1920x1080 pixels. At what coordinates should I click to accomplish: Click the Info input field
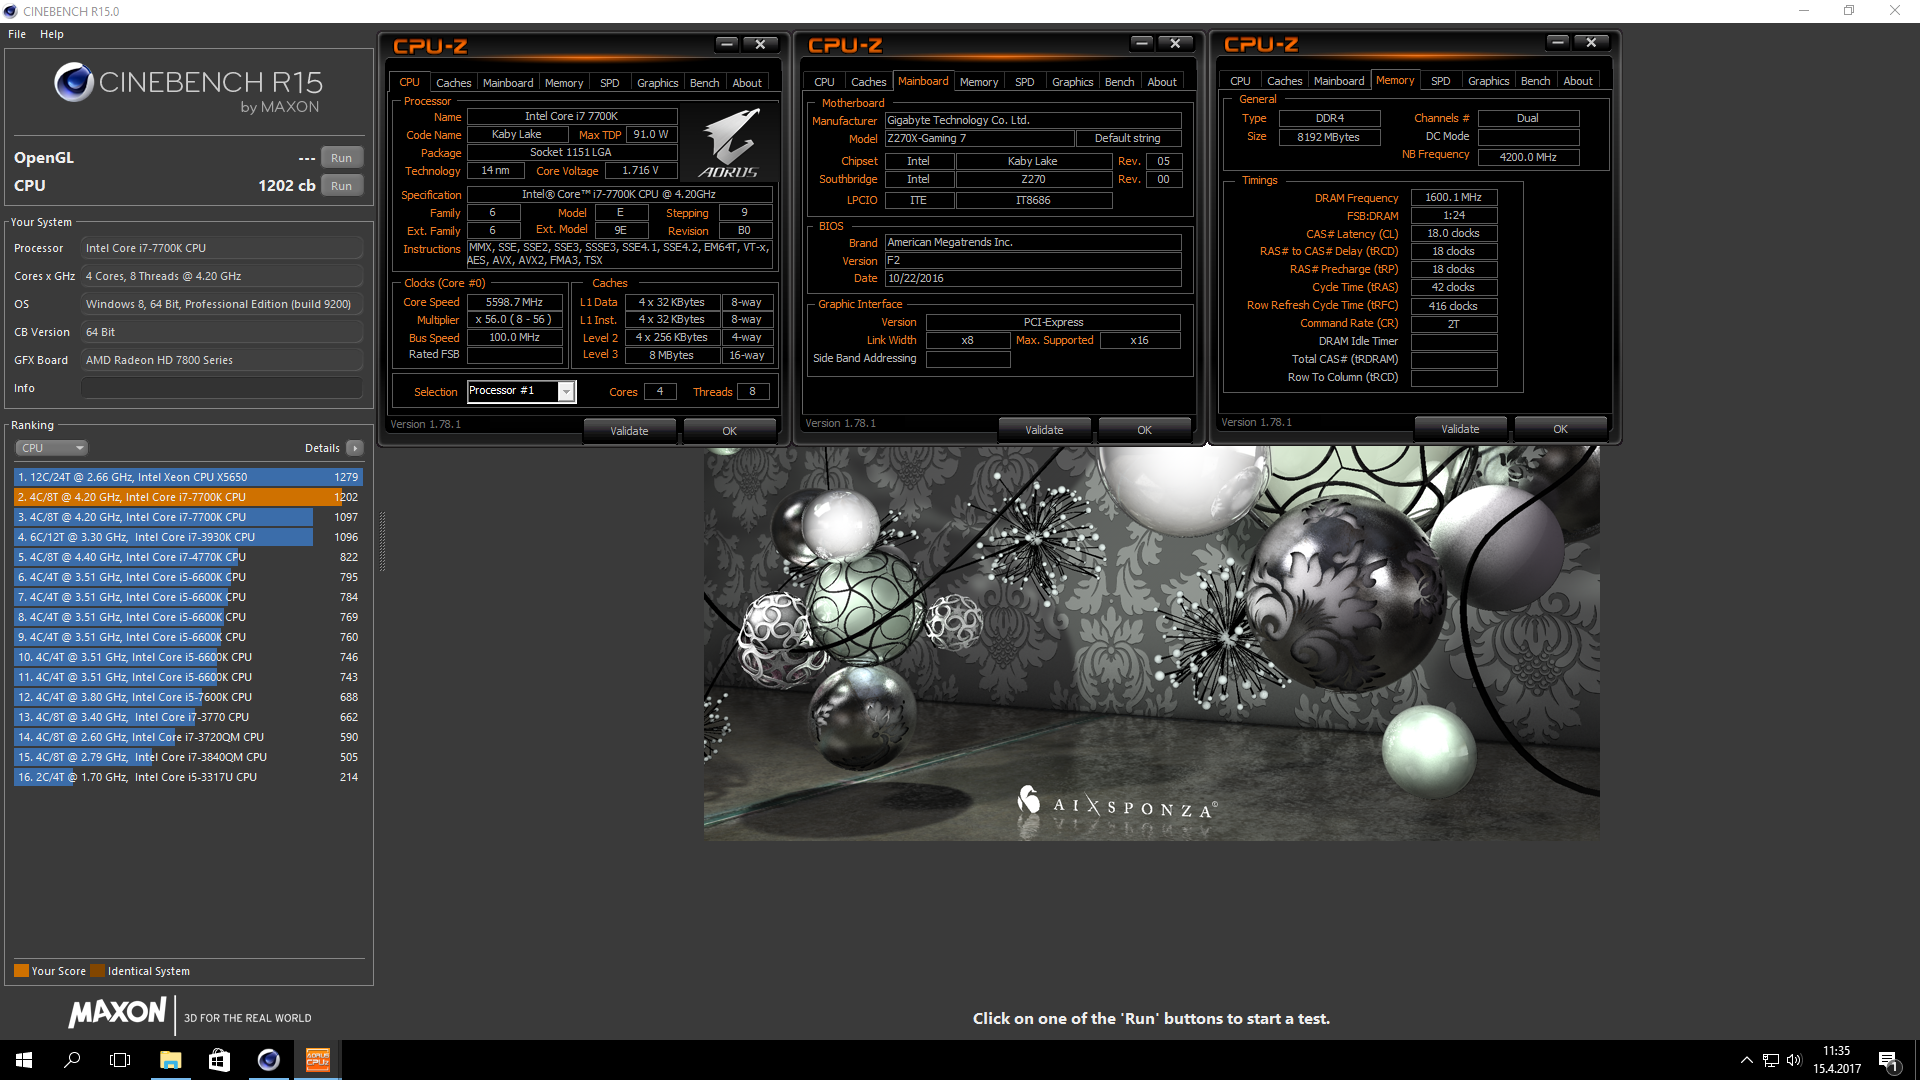point(222,388)
